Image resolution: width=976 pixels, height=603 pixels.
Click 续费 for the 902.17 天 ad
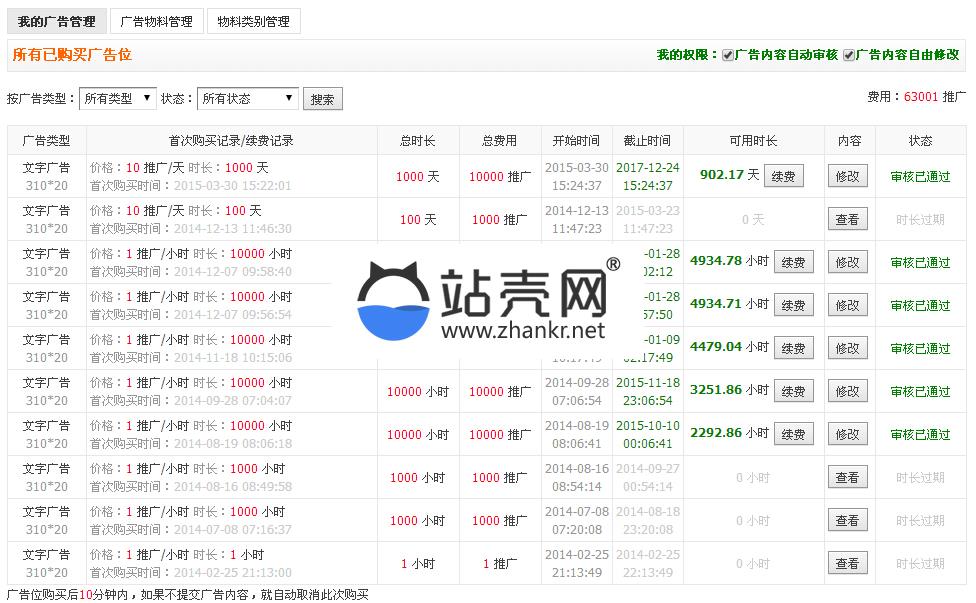coord(783,177)
